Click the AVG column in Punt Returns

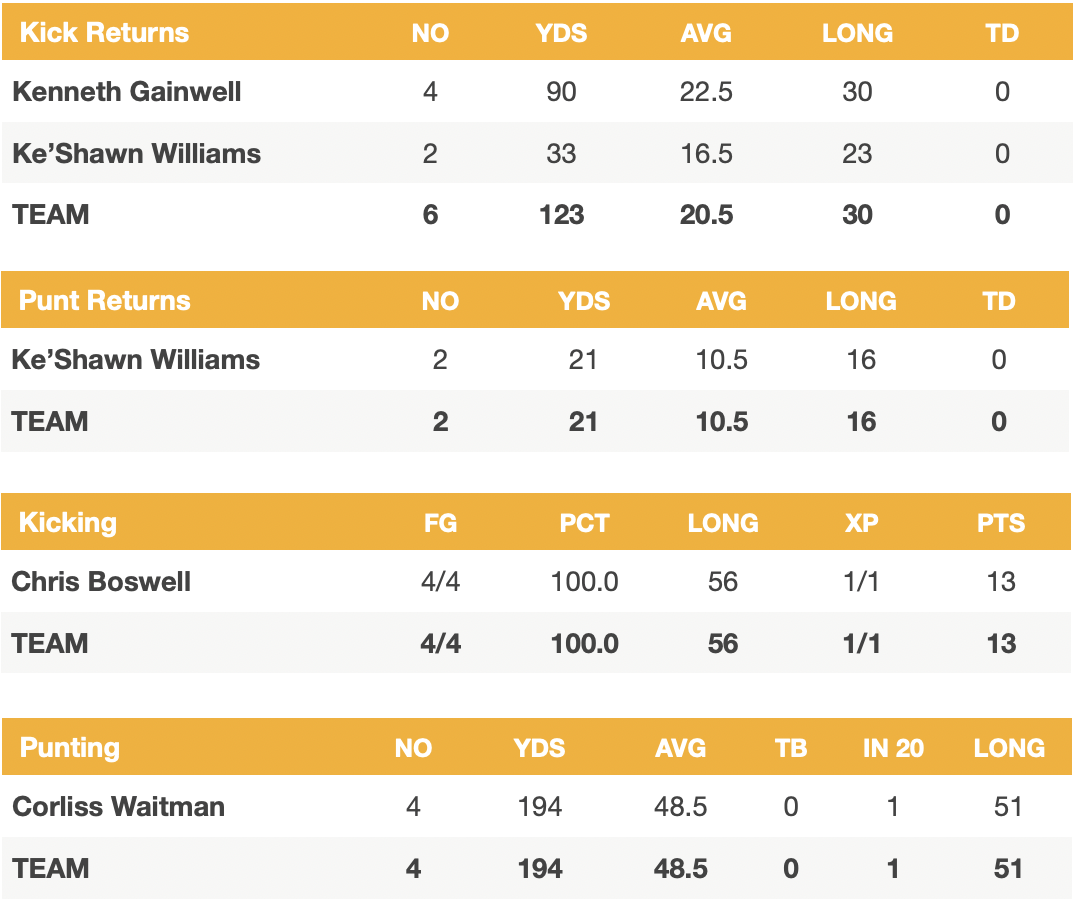721,301
